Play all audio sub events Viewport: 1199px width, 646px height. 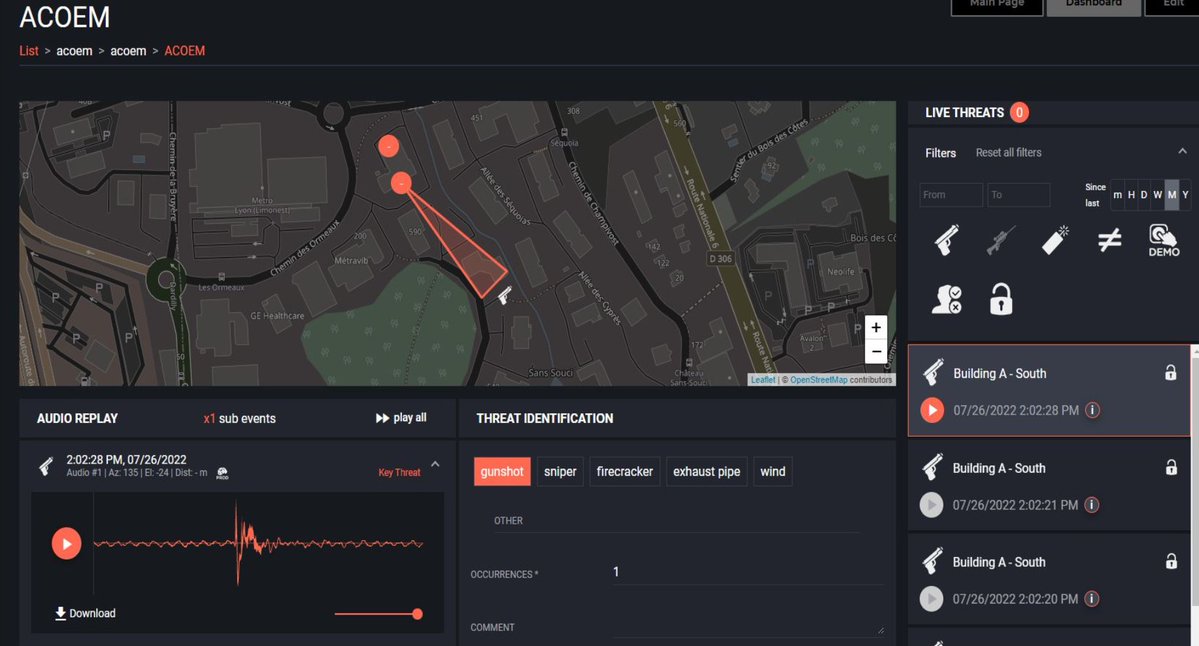click(x=401, y=418)
